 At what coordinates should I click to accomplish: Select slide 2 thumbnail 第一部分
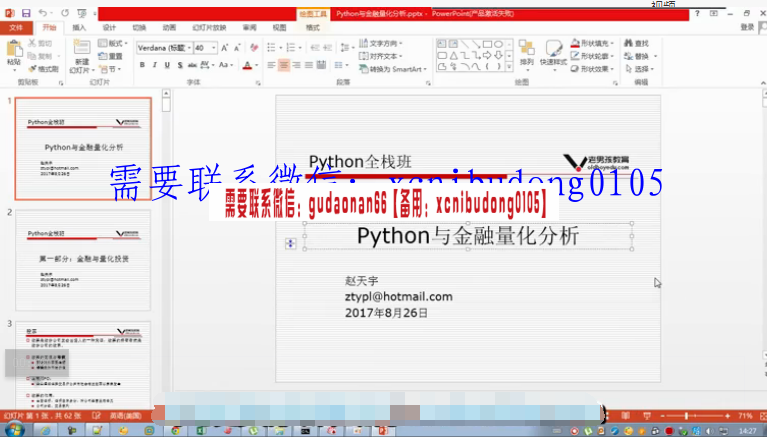coord(83,260)
